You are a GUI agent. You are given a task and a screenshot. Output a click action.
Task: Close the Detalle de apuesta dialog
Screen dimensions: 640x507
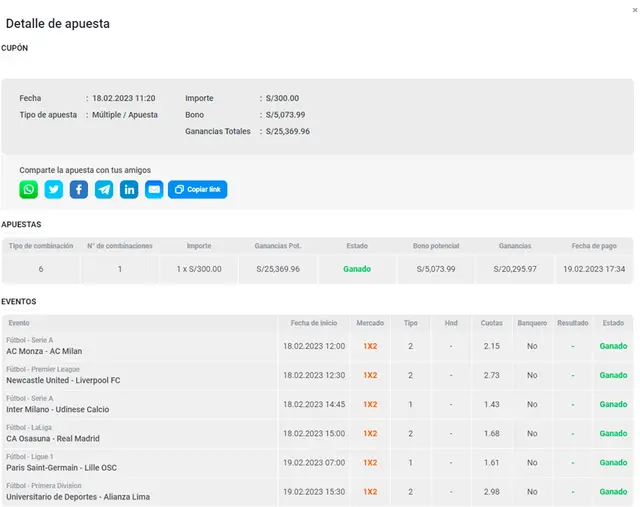pos(633,9)
